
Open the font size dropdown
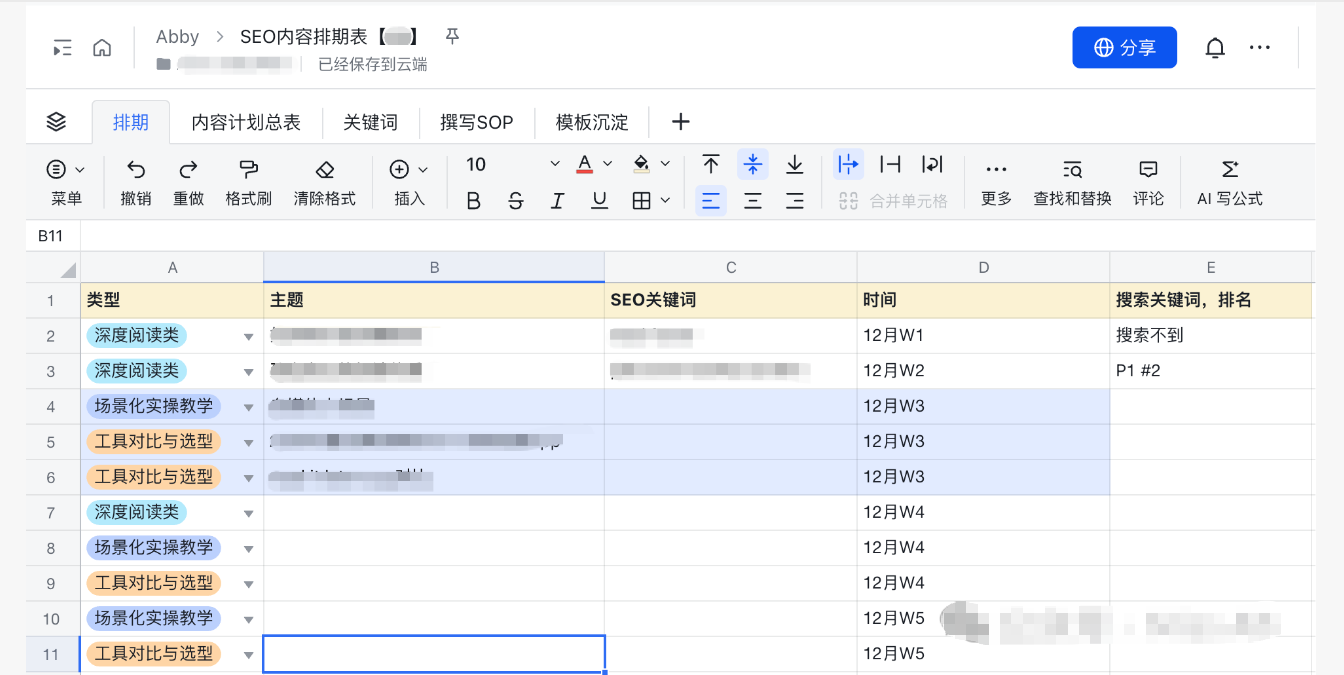(554, 163)
